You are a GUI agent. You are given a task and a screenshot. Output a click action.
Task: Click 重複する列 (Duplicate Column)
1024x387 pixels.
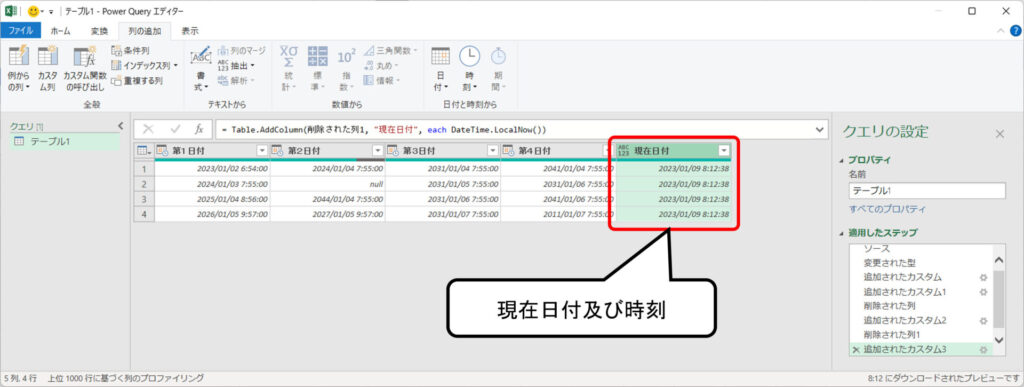136,80
